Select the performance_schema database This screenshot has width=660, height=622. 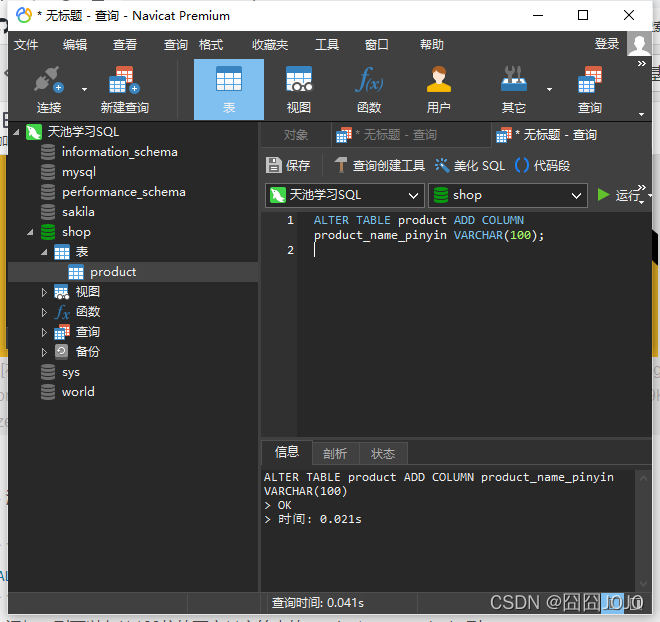point(124,192)
